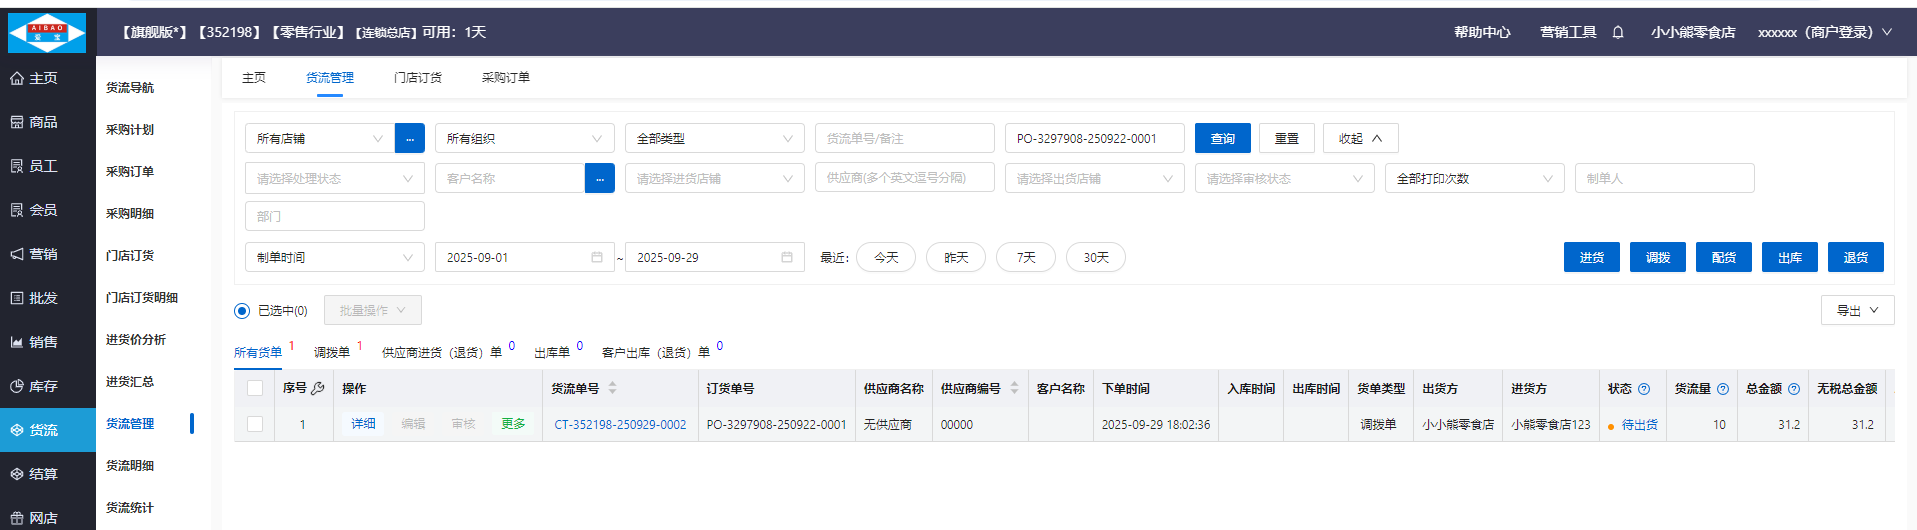Expand the 导出 export dropdown
Image resolution: width=1917 pixels, height=530 pixels.
tap(1857, 311)
